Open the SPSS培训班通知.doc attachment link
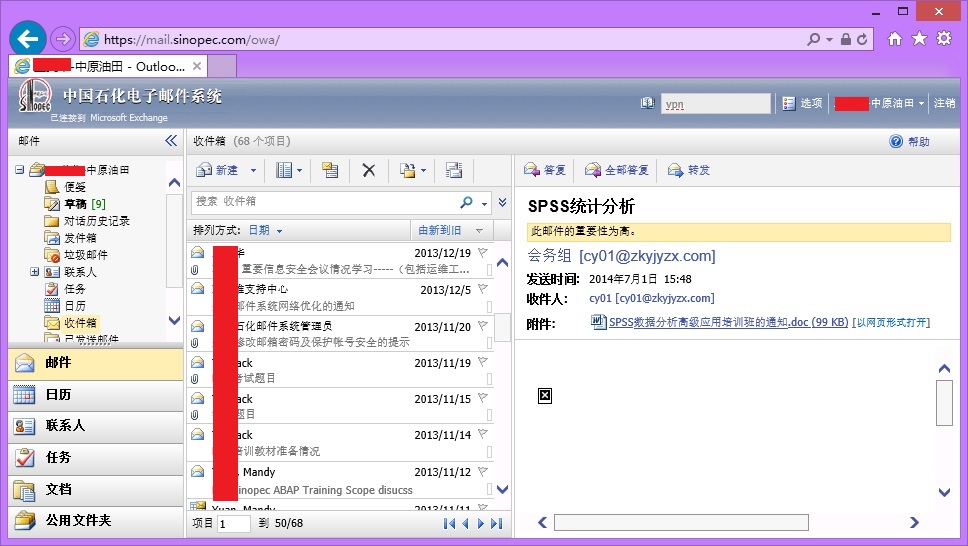Image resolution: width=968 pixels, height=546 pixels. [728, 322]
